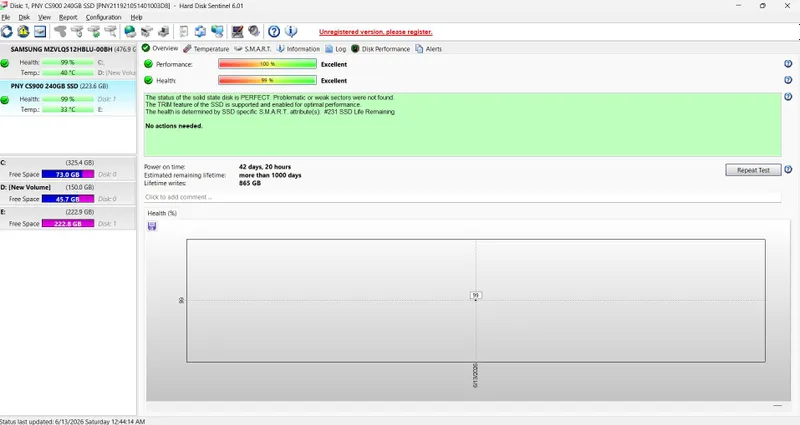Click help icon beside status text box

click(x=788, y=96)
